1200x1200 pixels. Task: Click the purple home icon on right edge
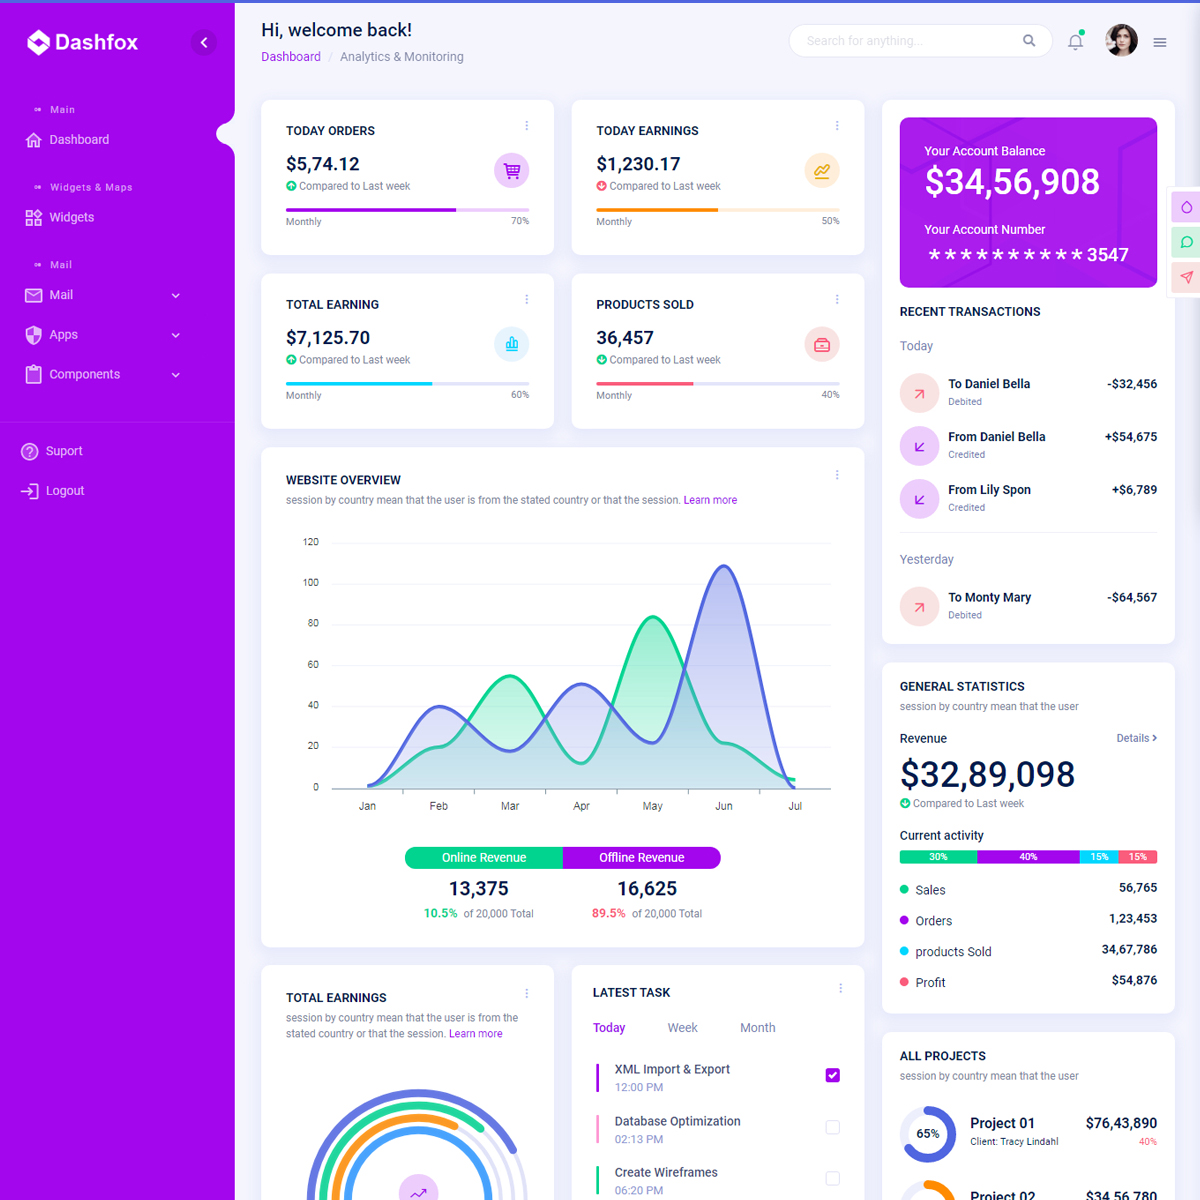coord(1186,207)
